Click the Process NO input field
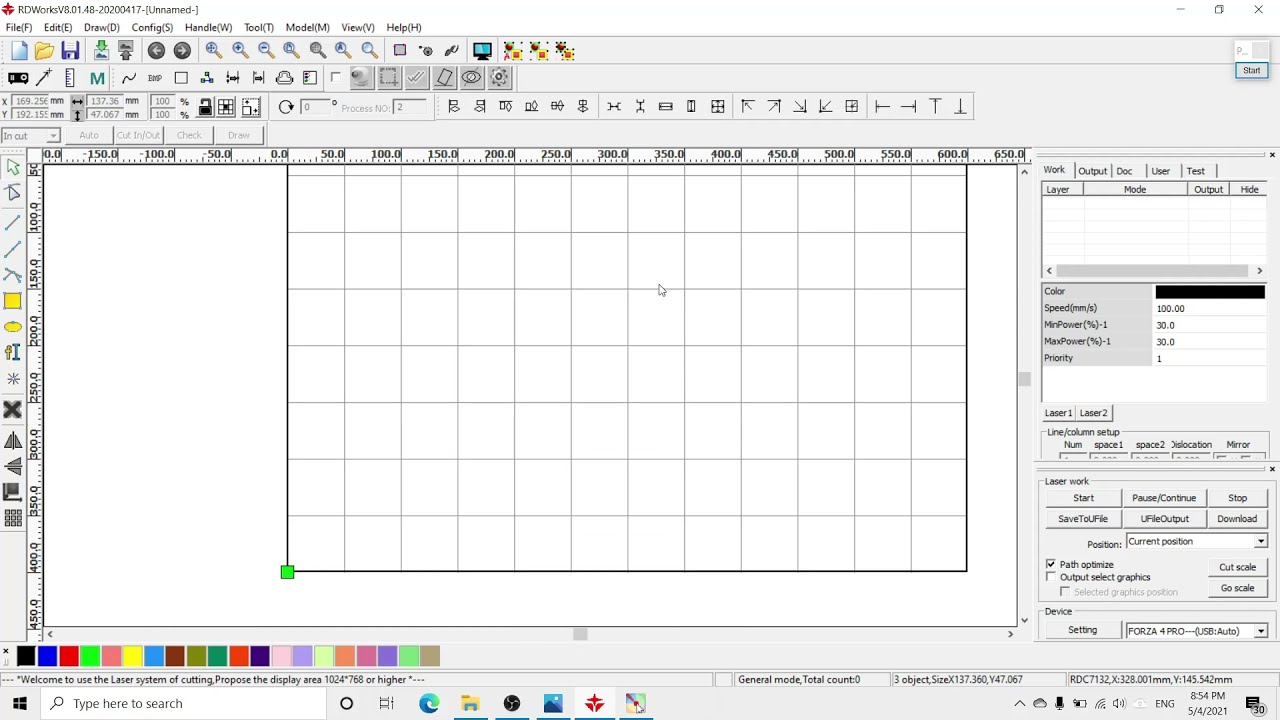The image size is (1280, 720). pyautogui.click(x=411, y=107)
